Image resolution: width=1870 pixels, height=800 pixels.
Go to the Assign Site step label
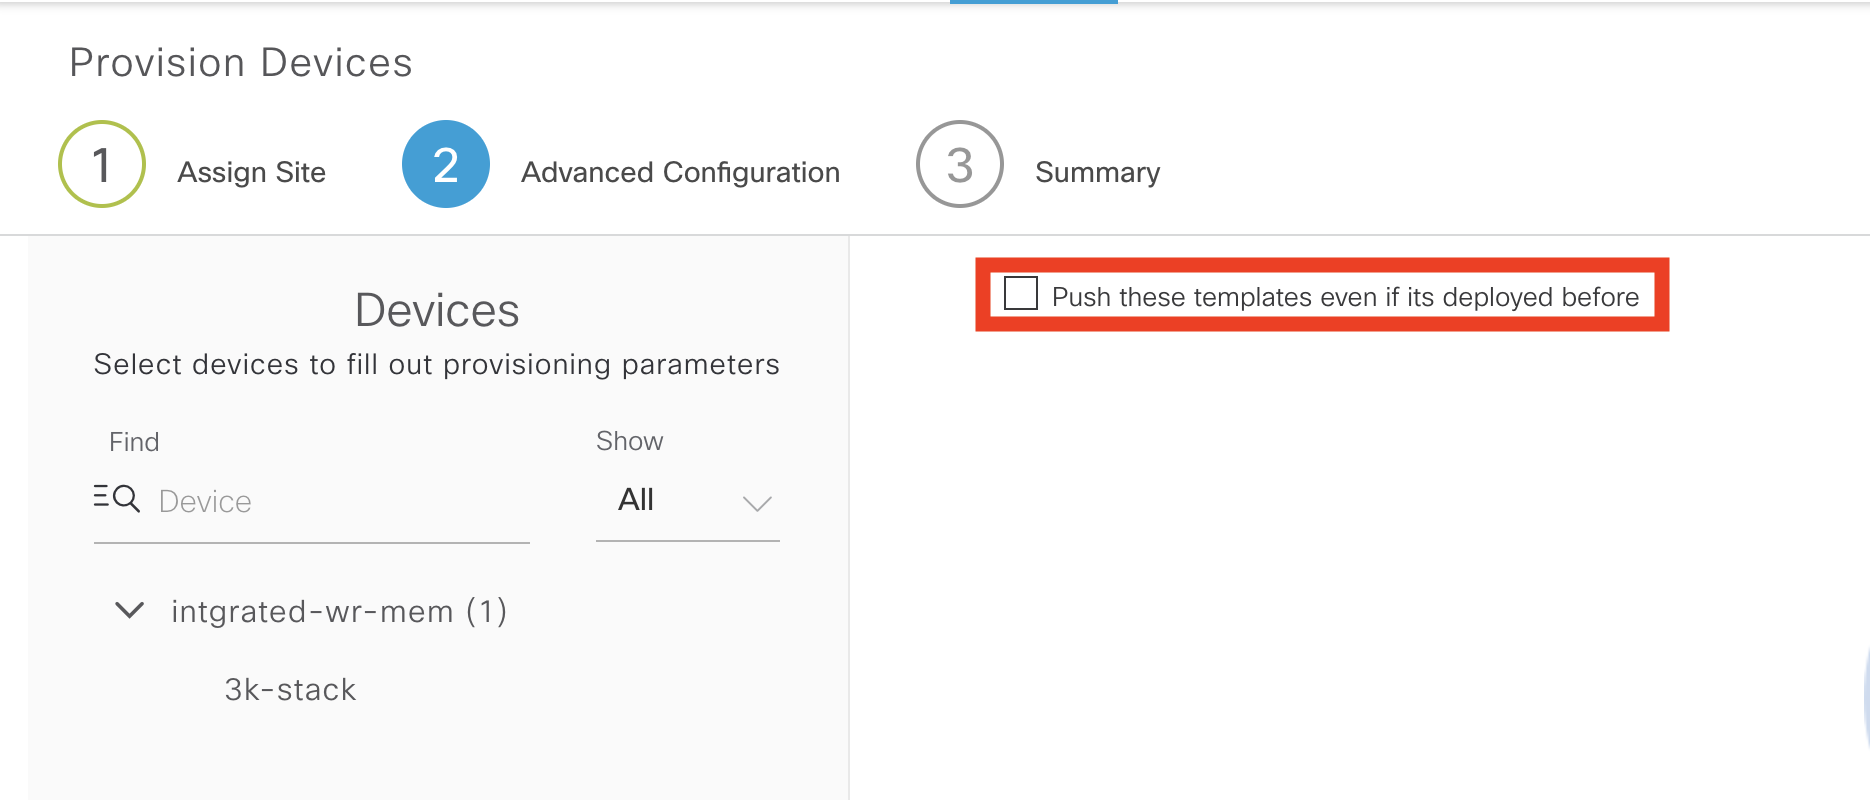tap(252, 172)
